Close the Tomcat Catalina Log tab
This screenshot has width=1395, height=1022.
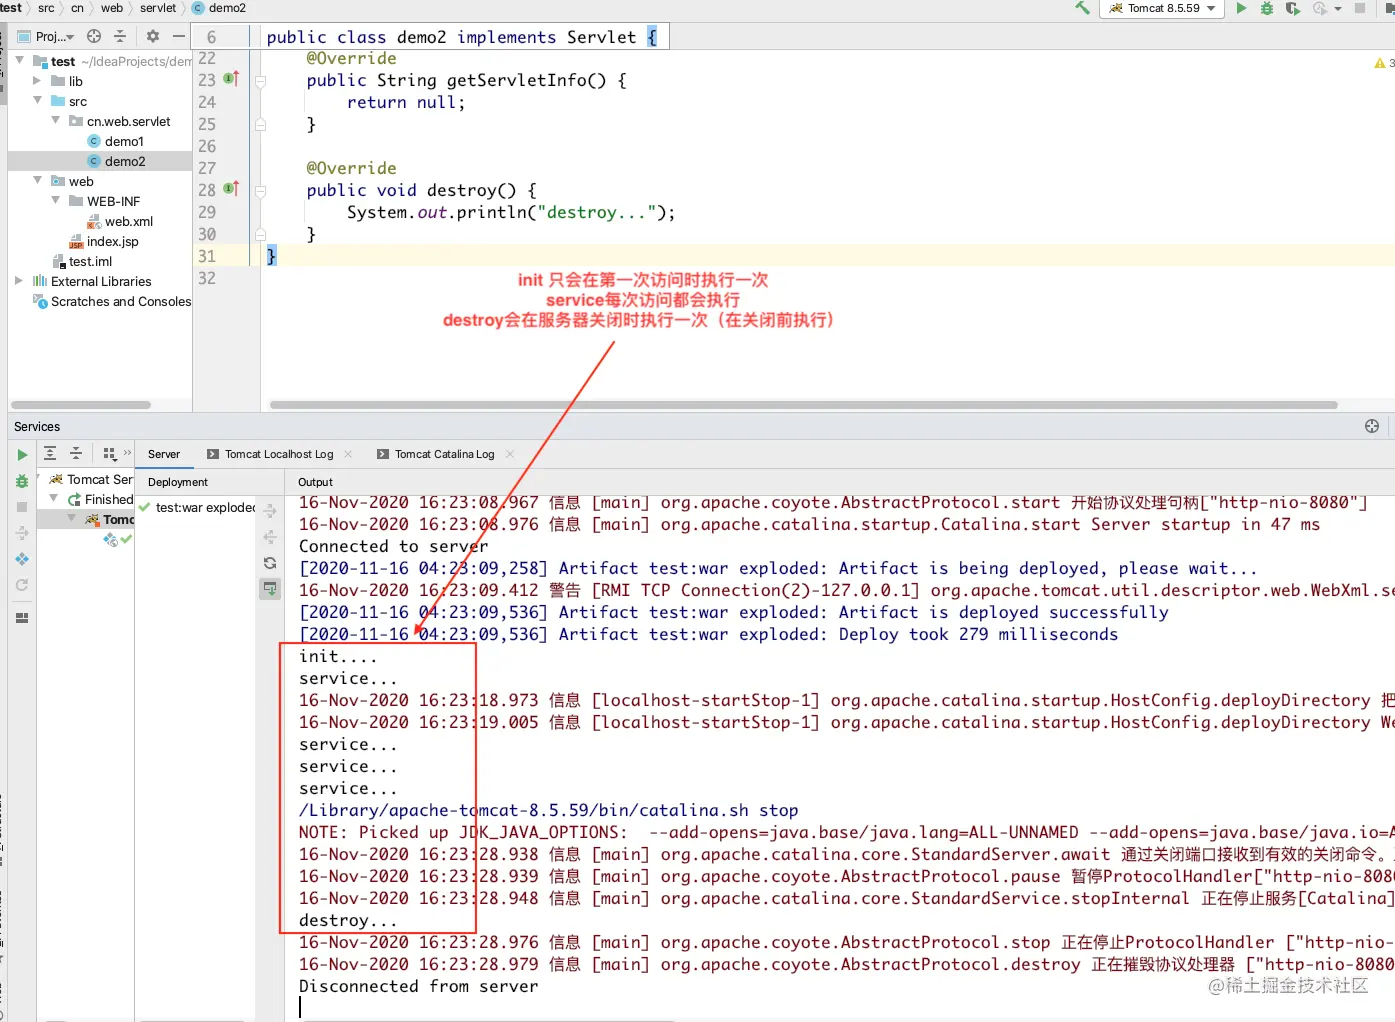(x=509, y=454)
